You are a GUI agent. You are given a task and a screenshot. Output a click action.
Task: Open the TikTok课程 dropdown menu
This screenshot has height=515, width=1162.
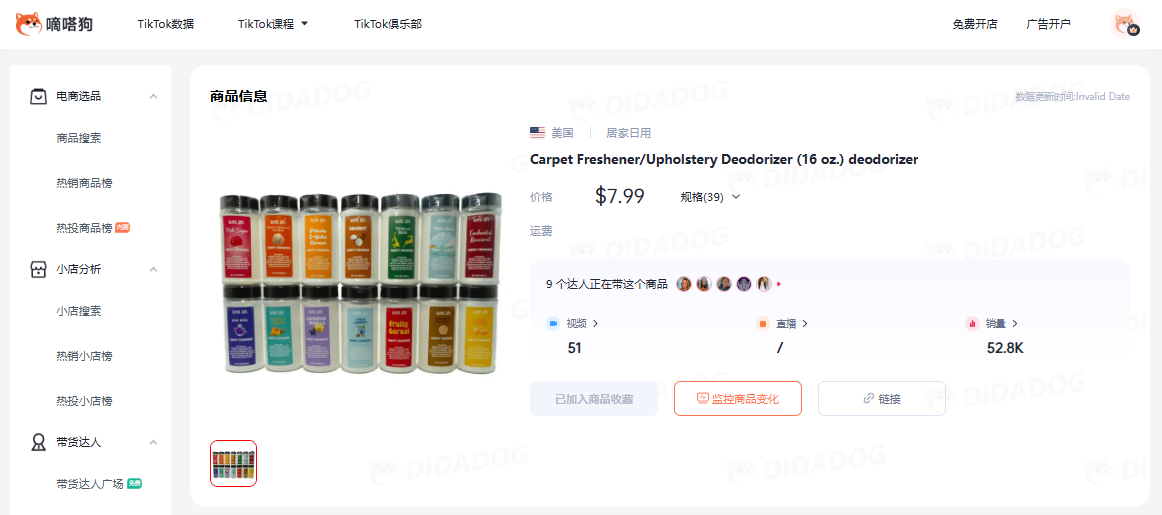[273, 24]
